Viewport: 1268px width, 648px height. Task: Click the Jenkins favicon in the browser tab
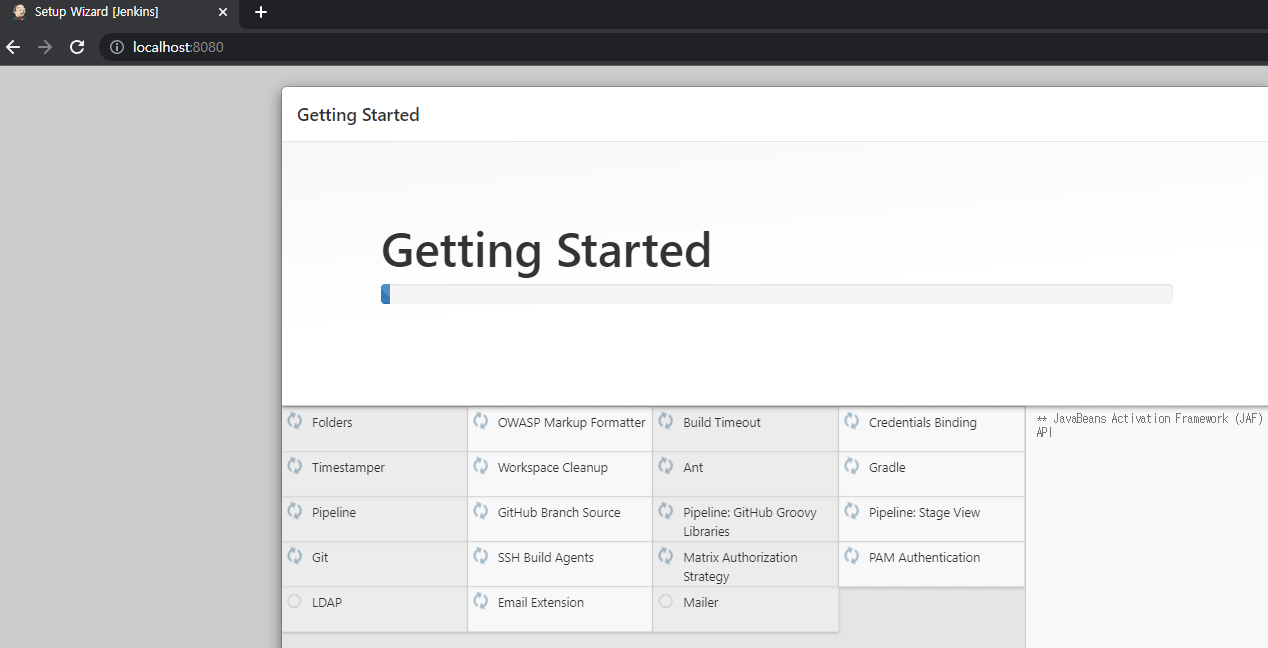pos(19,12)
